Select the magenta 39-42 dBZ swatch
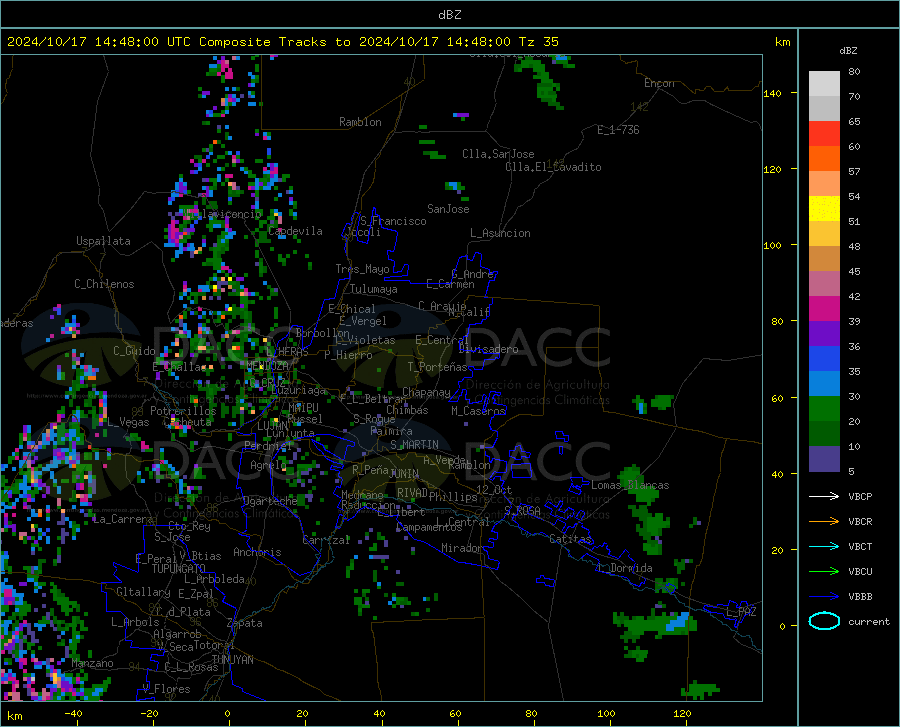900x727 pixels. pos(824,309)
